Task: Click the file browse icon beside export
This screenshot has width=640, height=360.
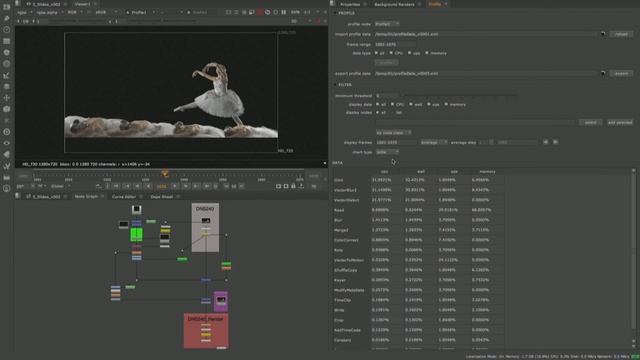Action: pyautogui.click(x=603, y=73)
